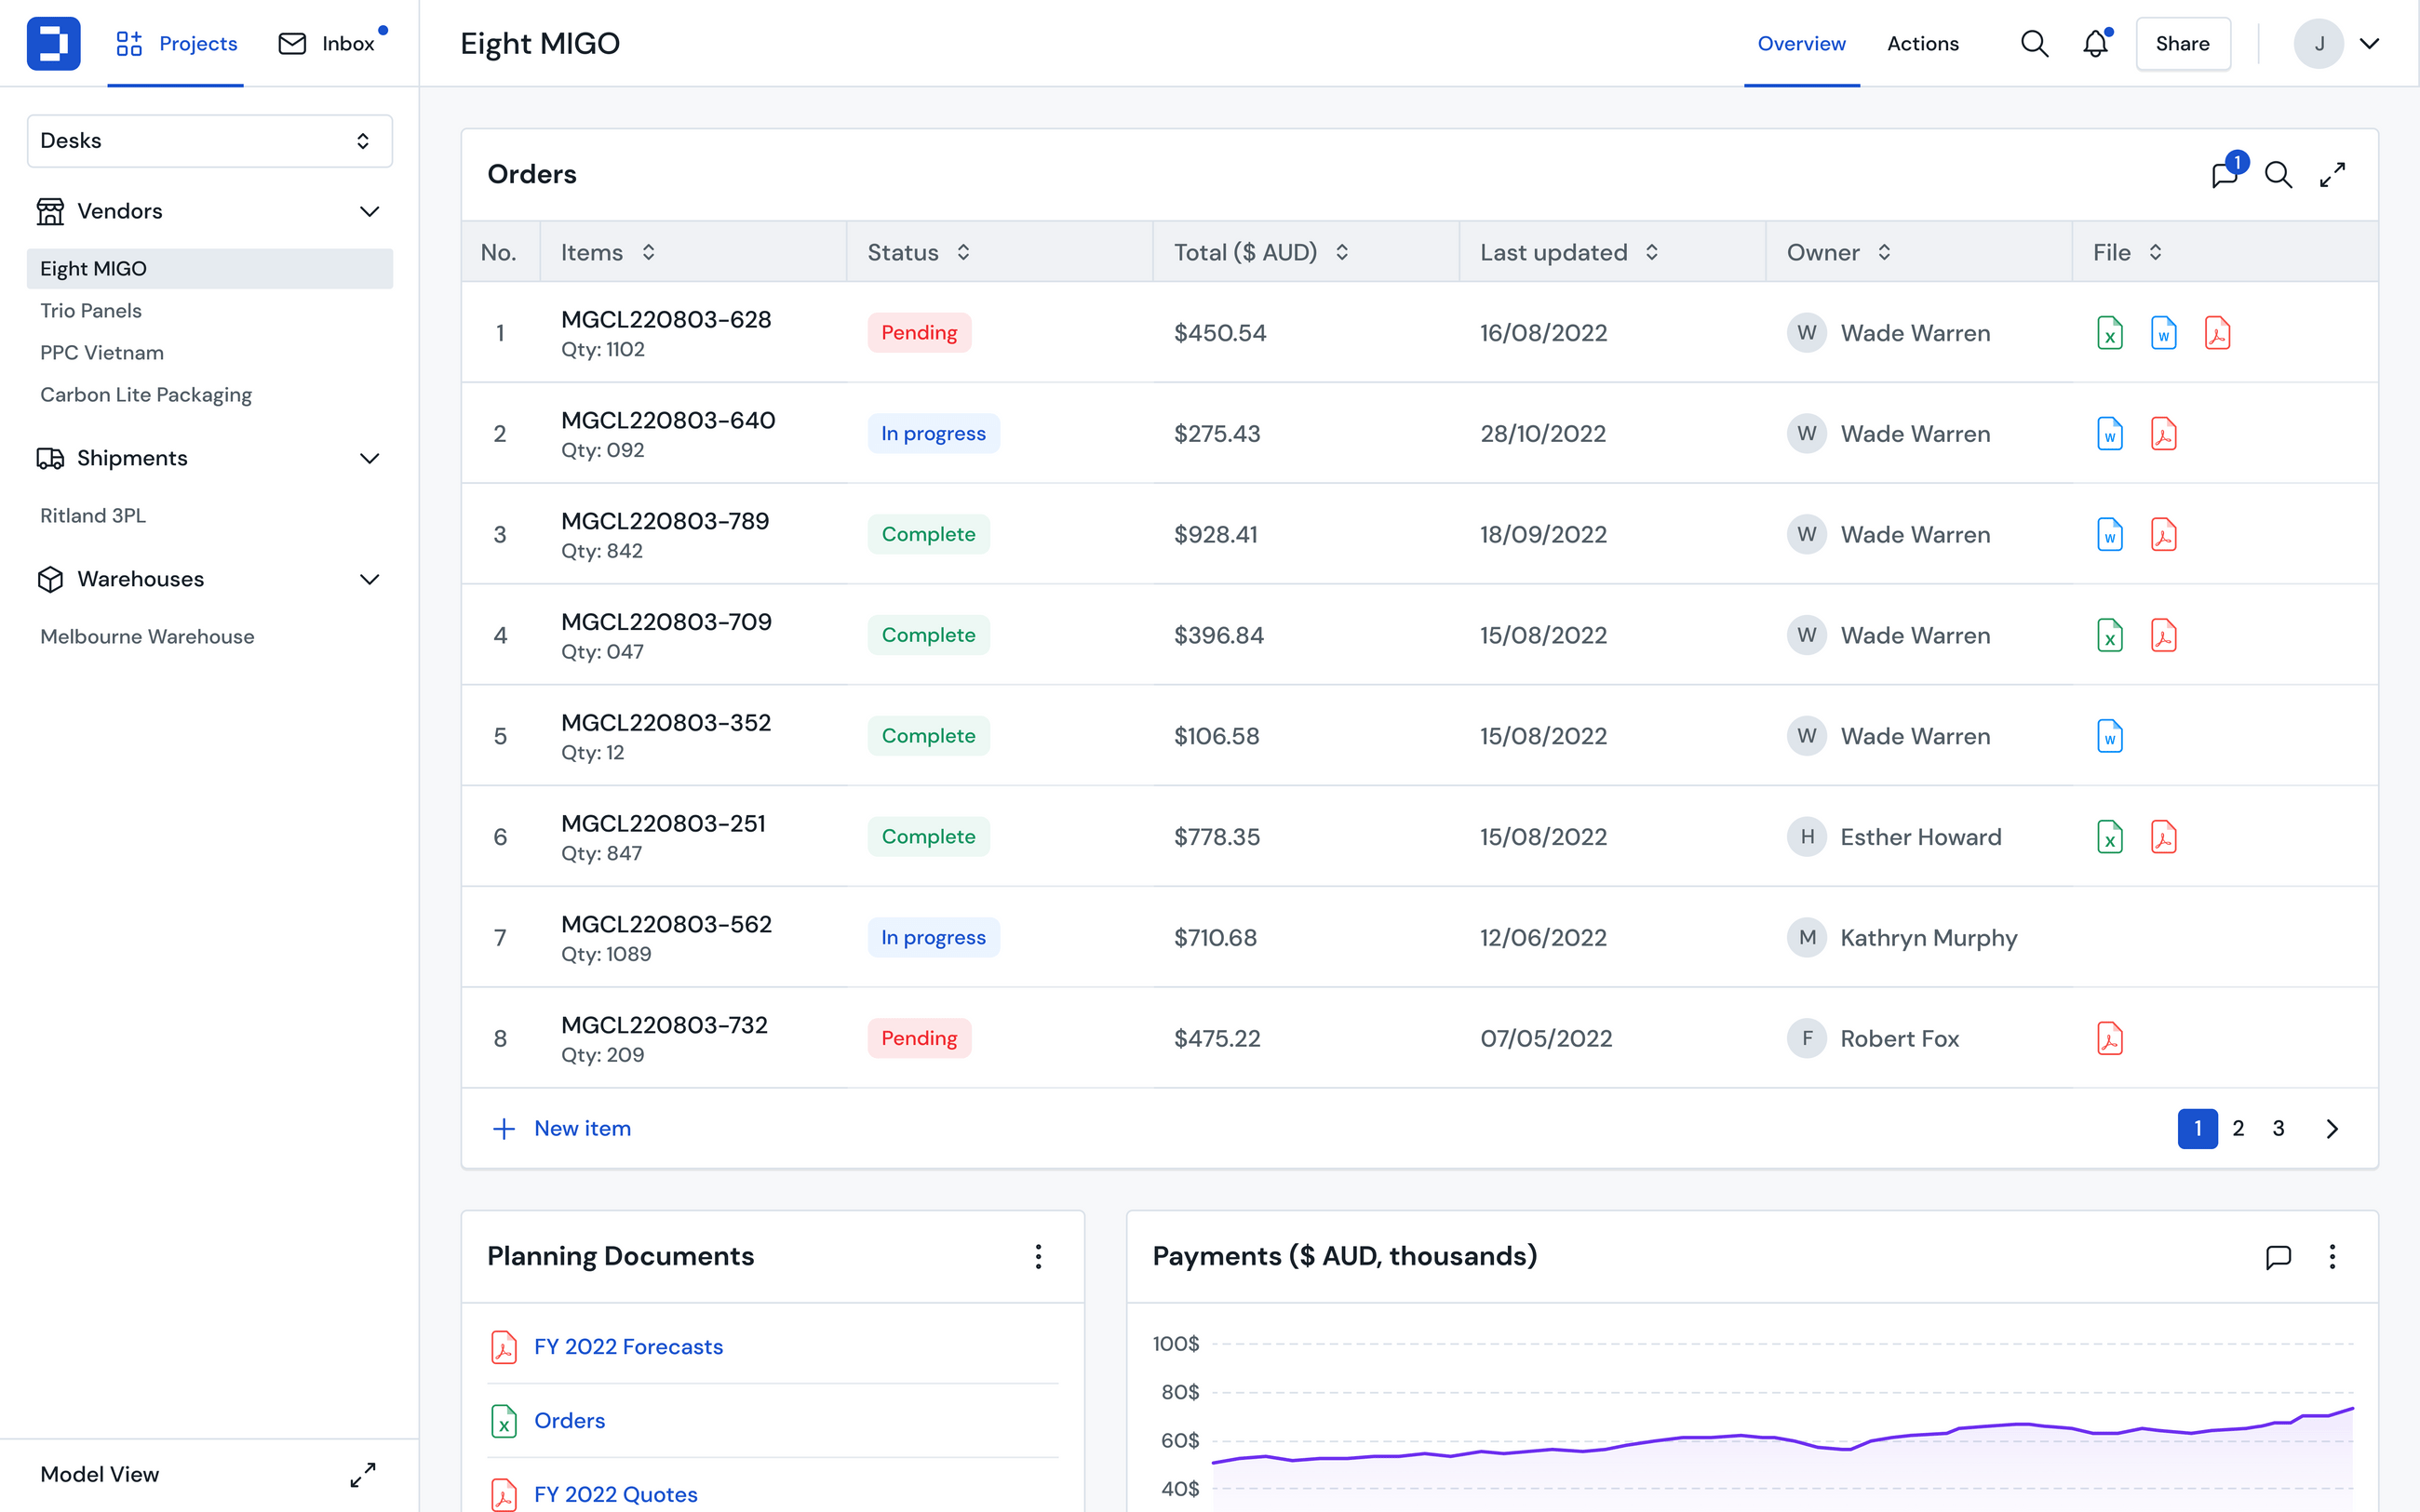
Task: Sort orders by Last updated column
Action: tap(1652, 252)
